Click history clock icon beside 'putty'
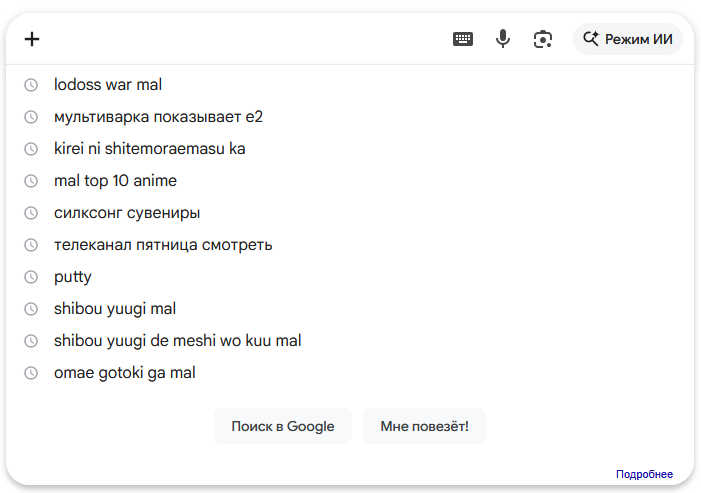 pyautogui.click(x=31, y=277)
